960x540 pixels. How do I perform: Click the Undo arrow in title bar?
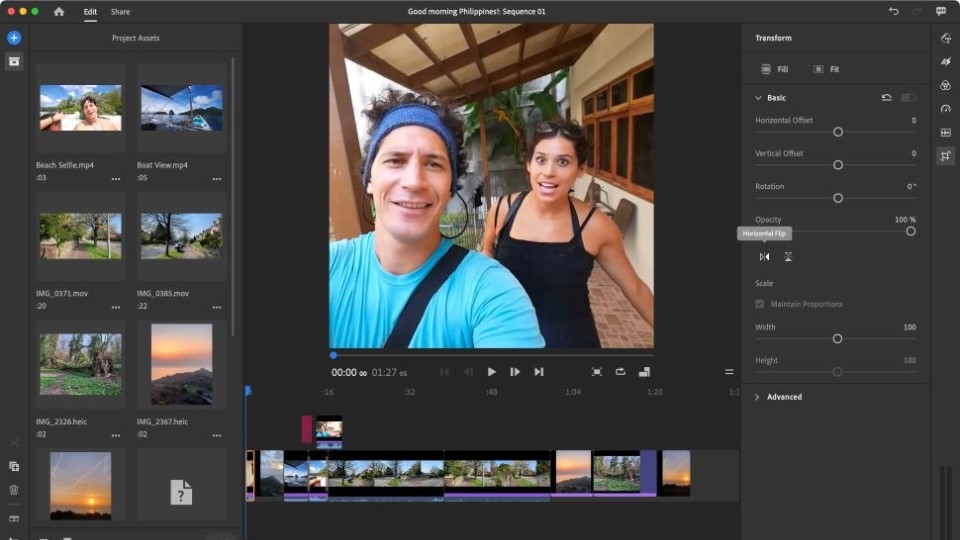(893, 11)
